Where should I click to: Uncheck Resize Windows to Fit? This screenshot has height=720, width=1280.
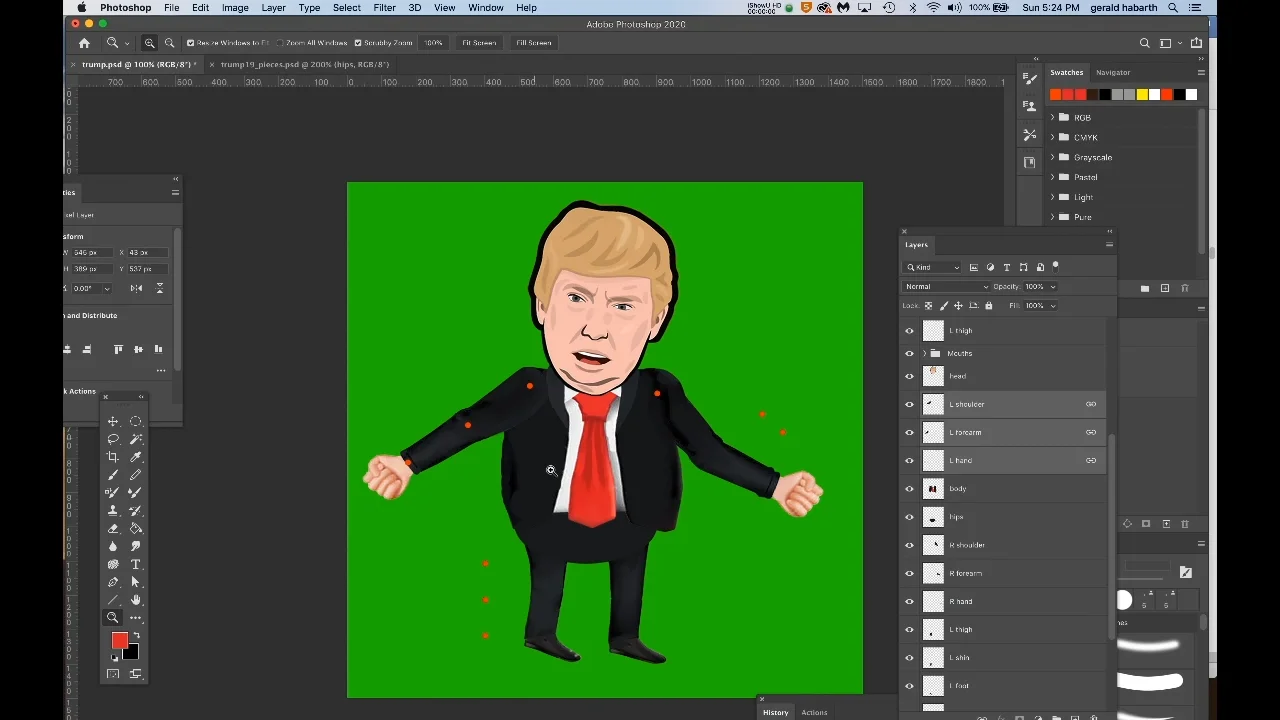pyautogui.click(x=190, y=43)
